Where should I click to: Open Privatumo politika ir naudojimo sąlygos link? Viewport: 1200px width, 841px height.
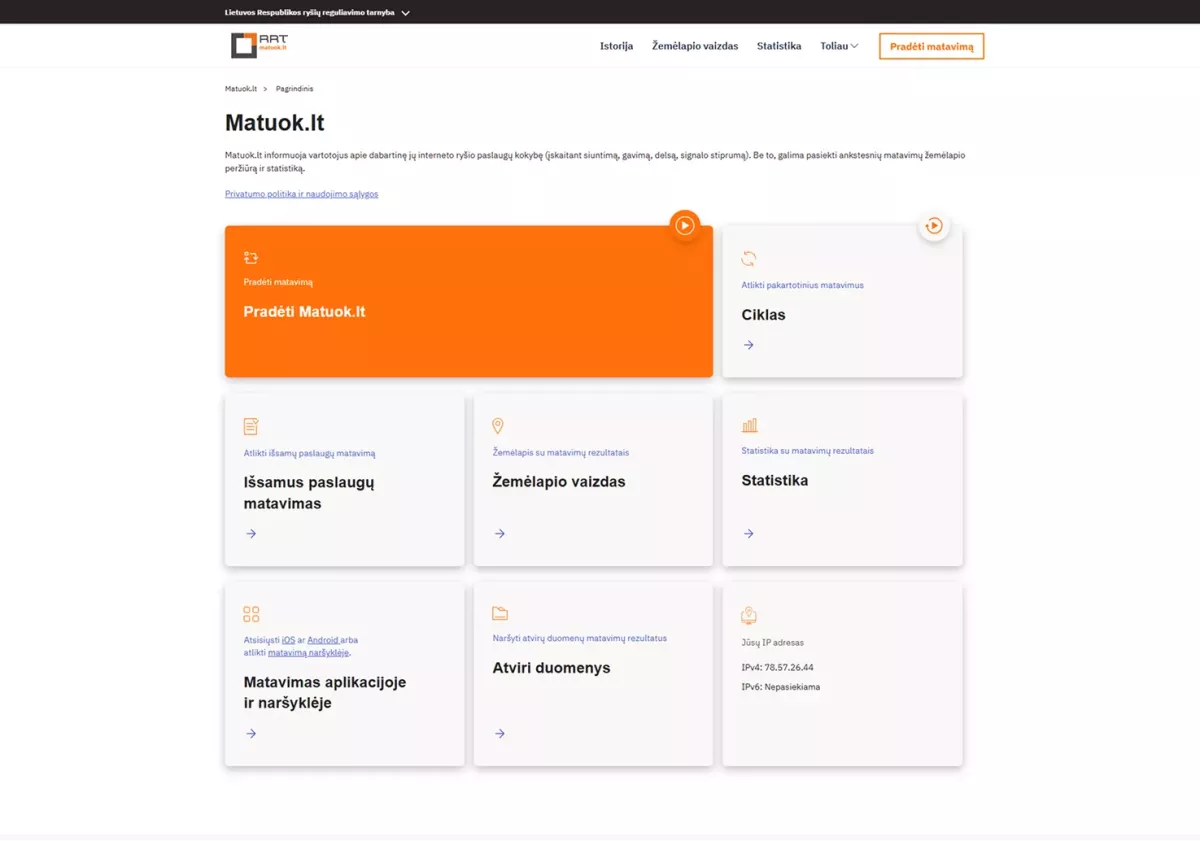coord(302,194)
